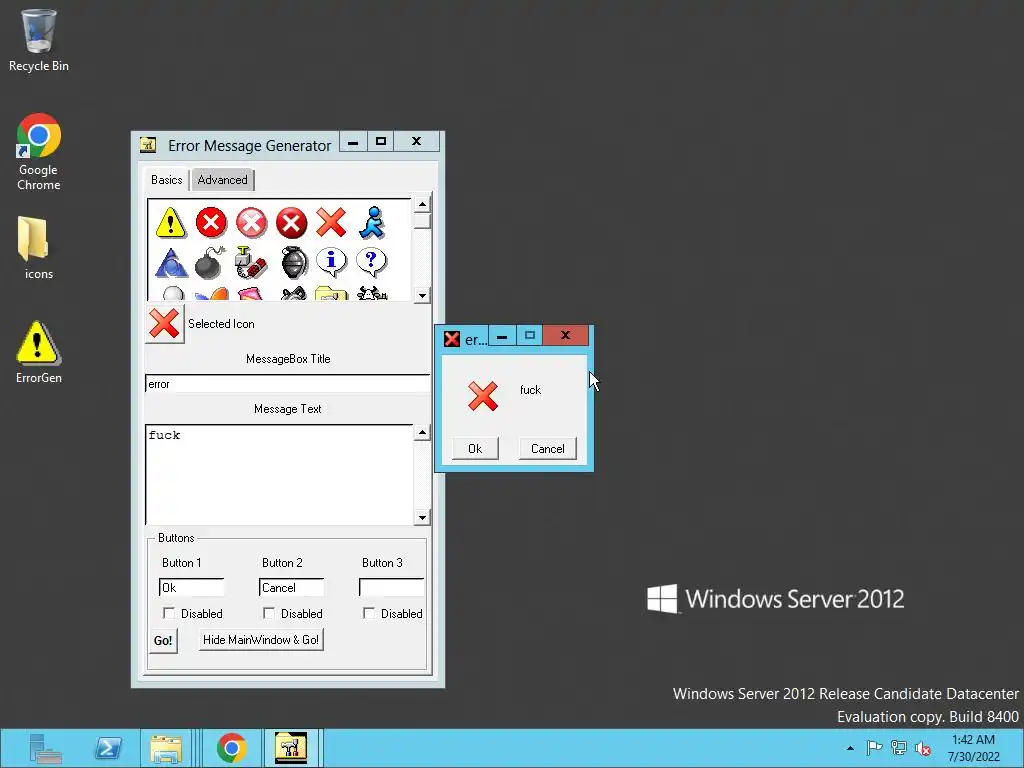1024x768 pixels.
Task: Minimize the error popup window
Action: pyautogui.click(x=502, y=336)
